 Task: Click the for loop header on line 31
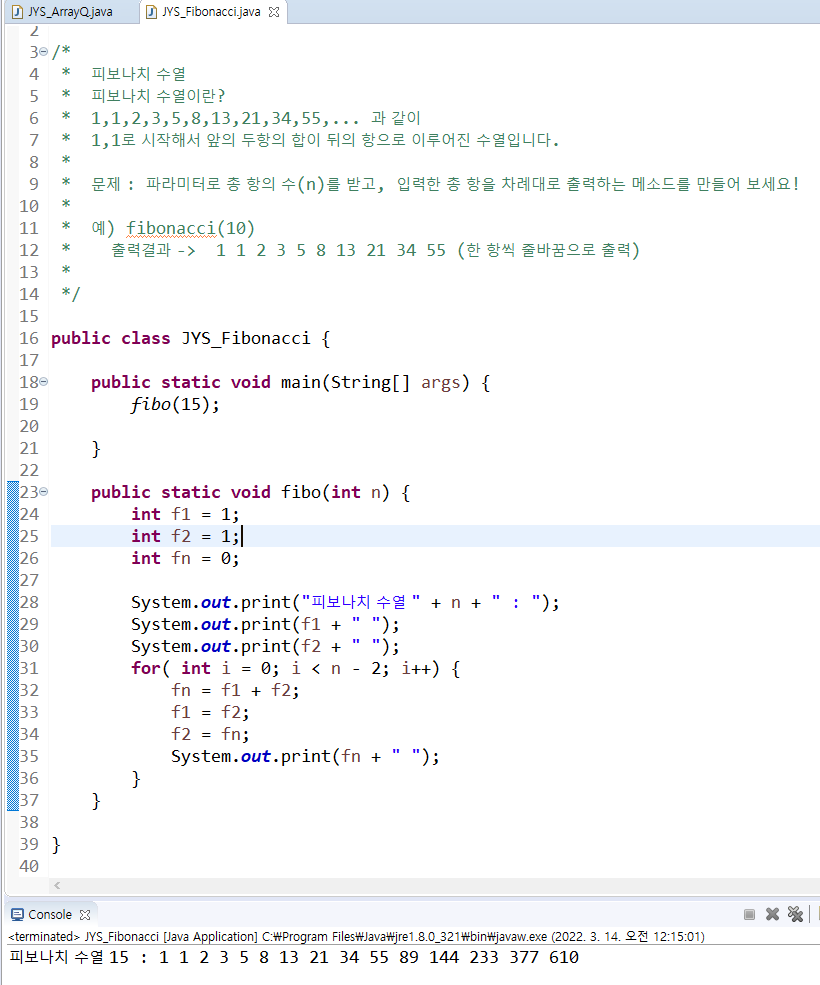pos(295,668)
